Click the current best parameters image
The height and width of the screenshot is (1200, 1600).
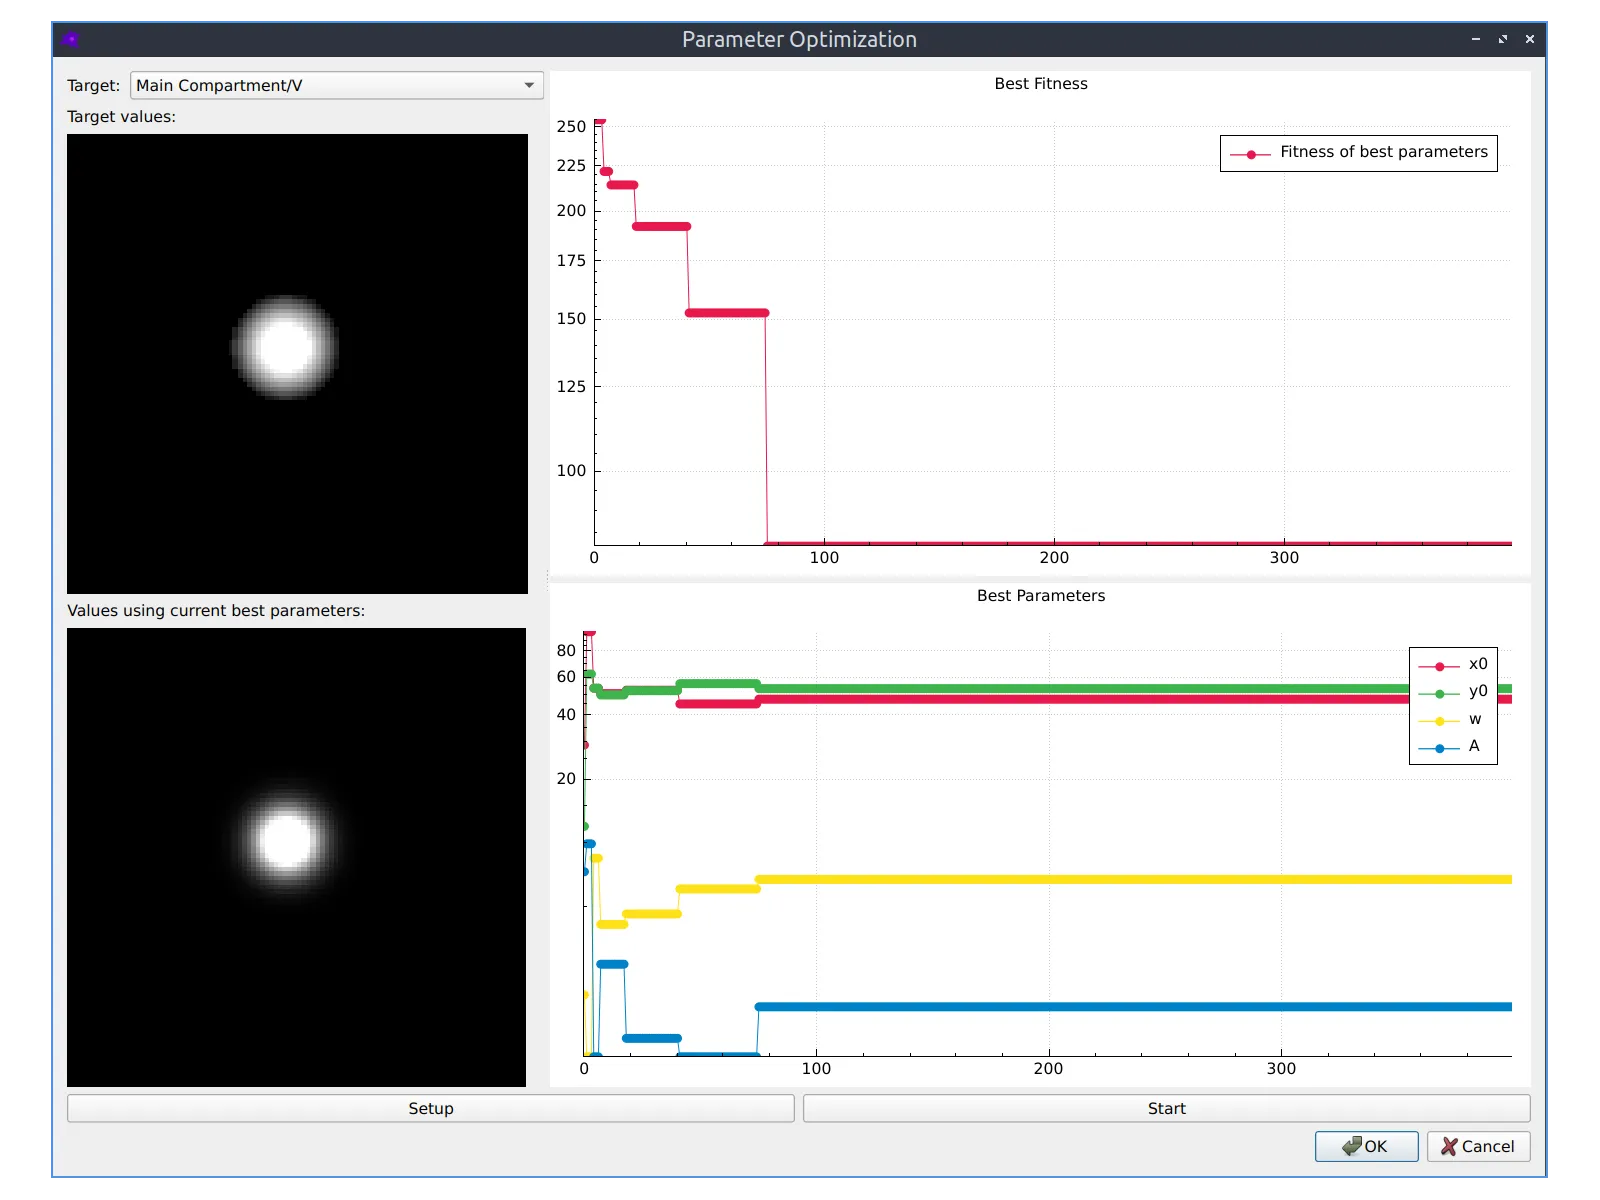coord(297,857)
